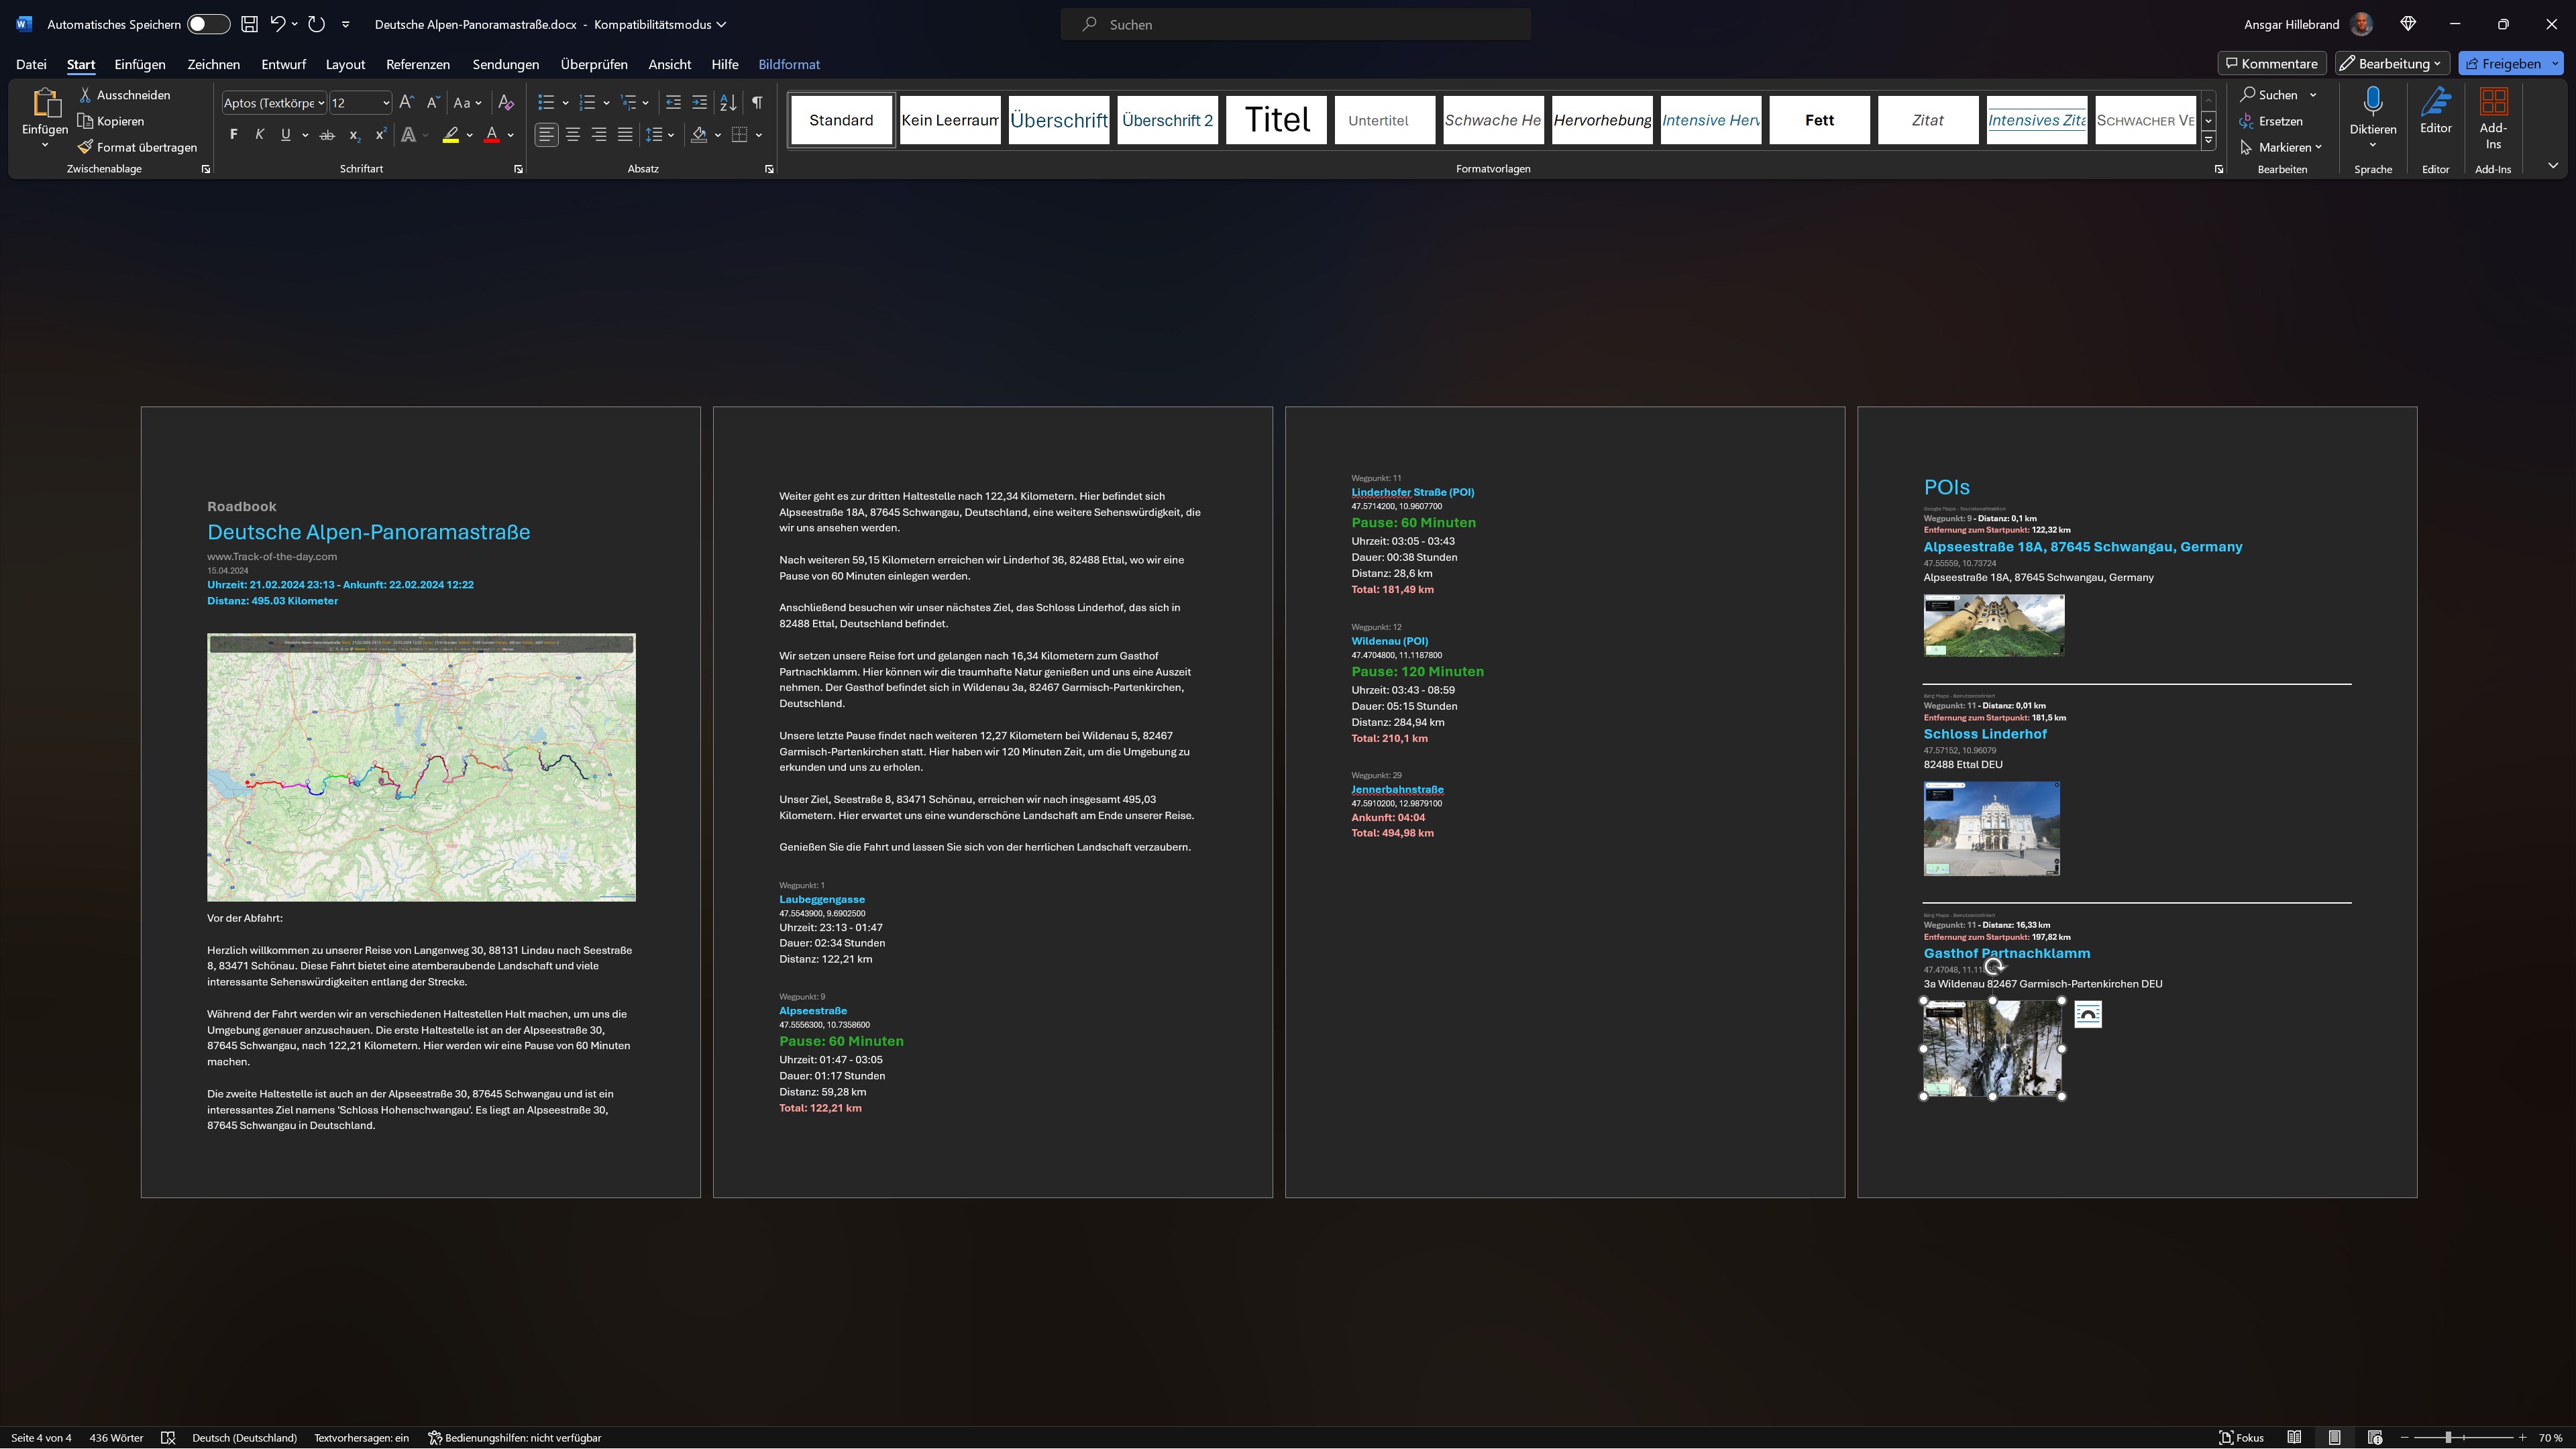
Task: Expand the font size dropdown showing 12
Action: click(386, 103)
